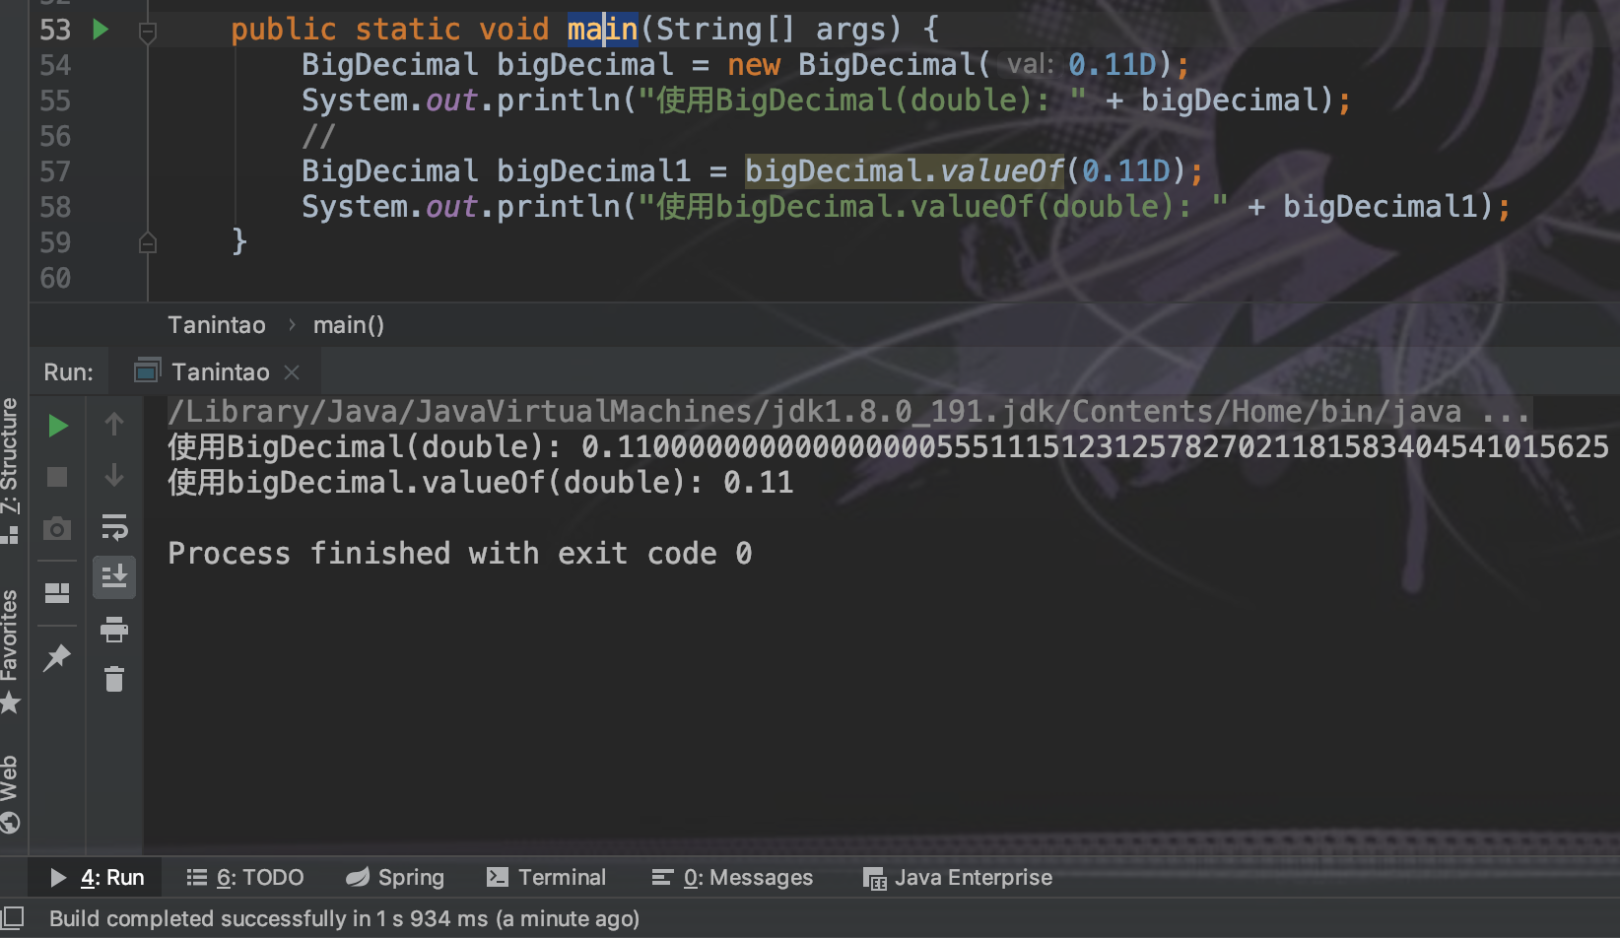Restore layout using the layout icon
This screenshot has width=1620, height=938.
click(57, 593)
